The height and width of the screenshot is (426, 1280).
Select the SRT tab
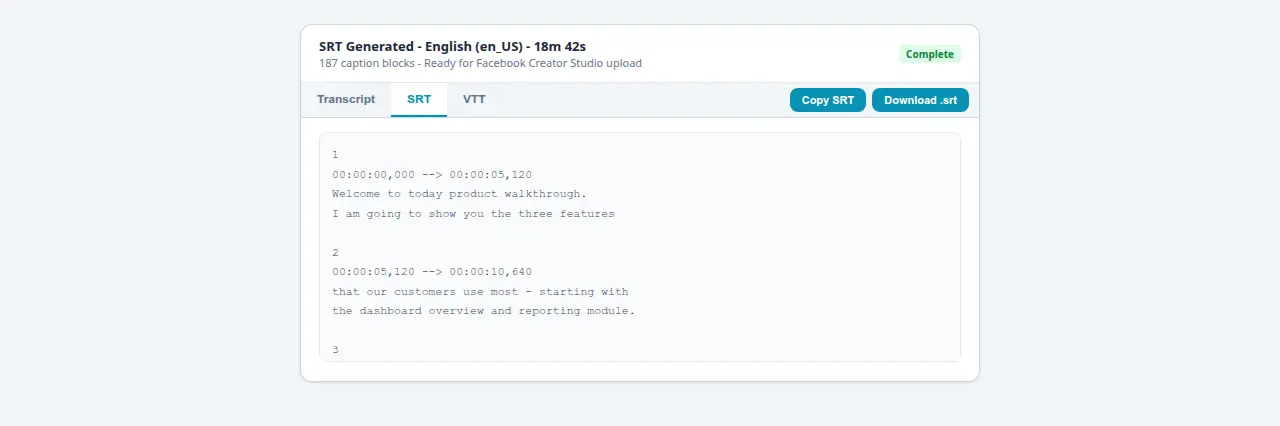419,100
